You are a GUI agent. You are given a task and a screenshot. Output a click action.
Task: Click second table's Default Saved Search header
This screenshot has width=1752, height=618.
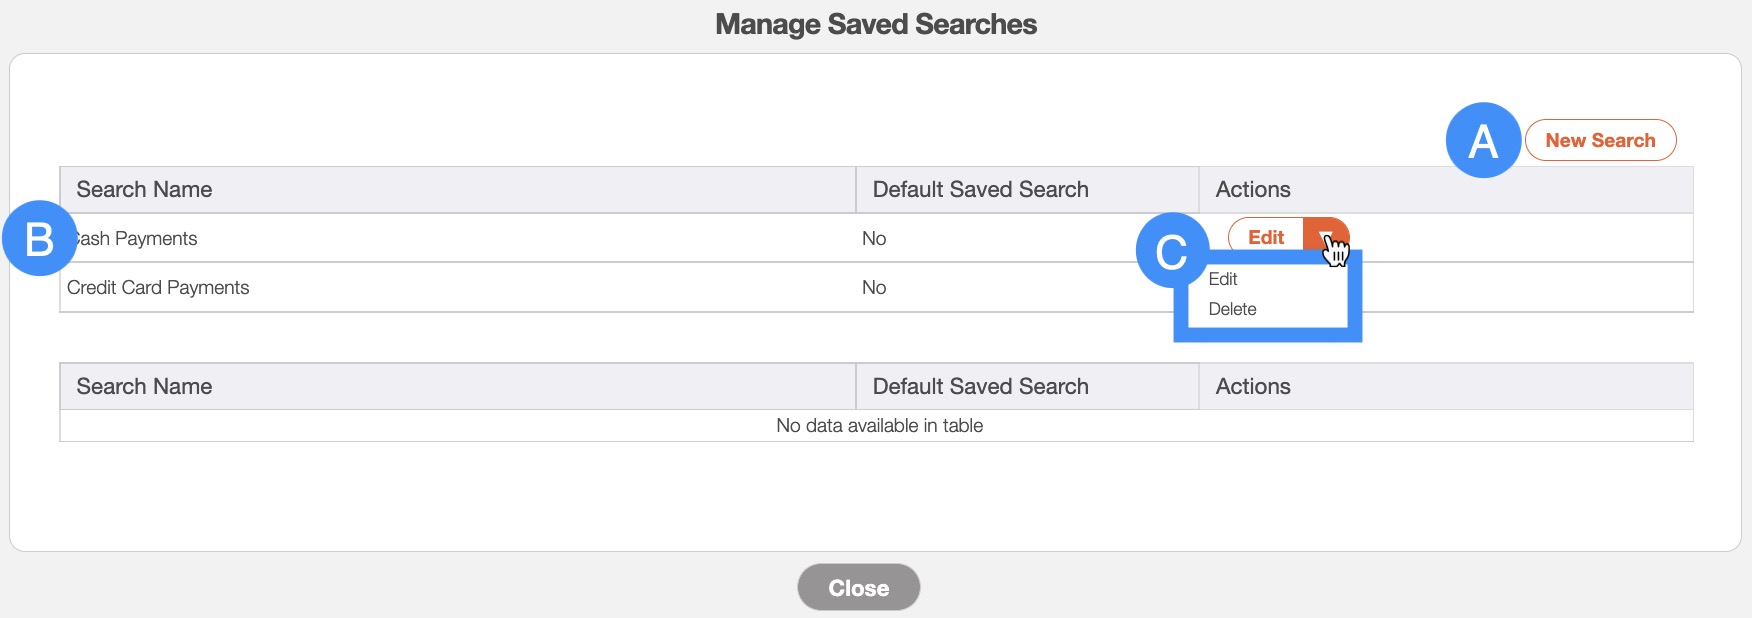[x=980, y=387]
